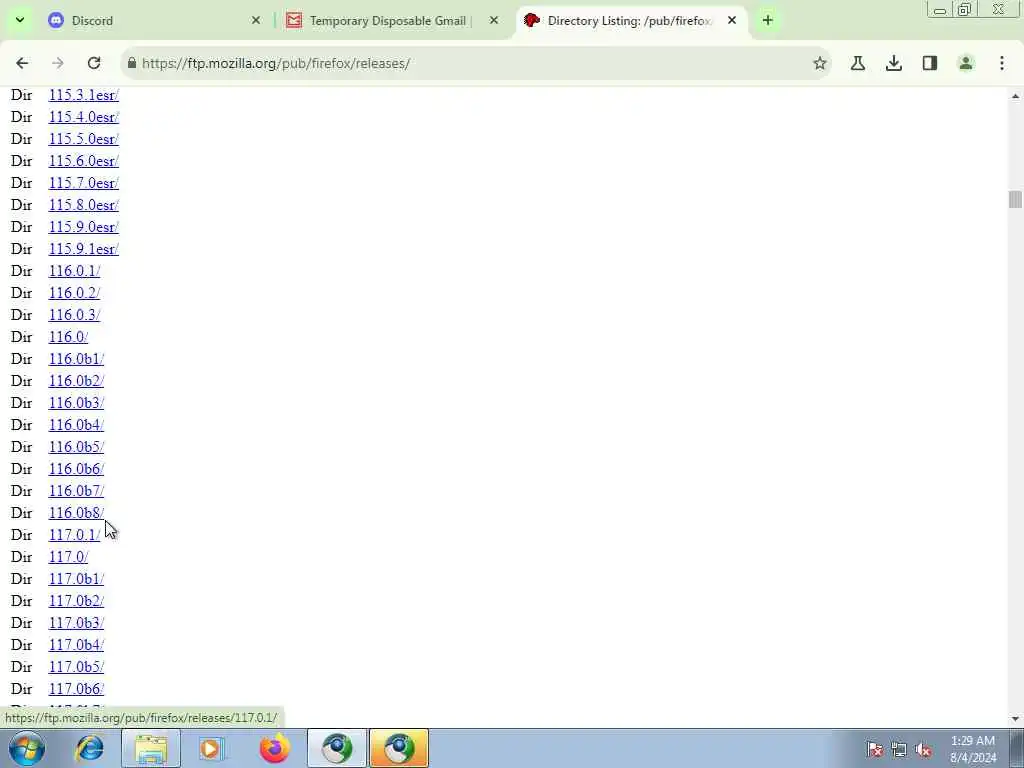
Task: Click the browser back arrow
Action: [22, 63]
